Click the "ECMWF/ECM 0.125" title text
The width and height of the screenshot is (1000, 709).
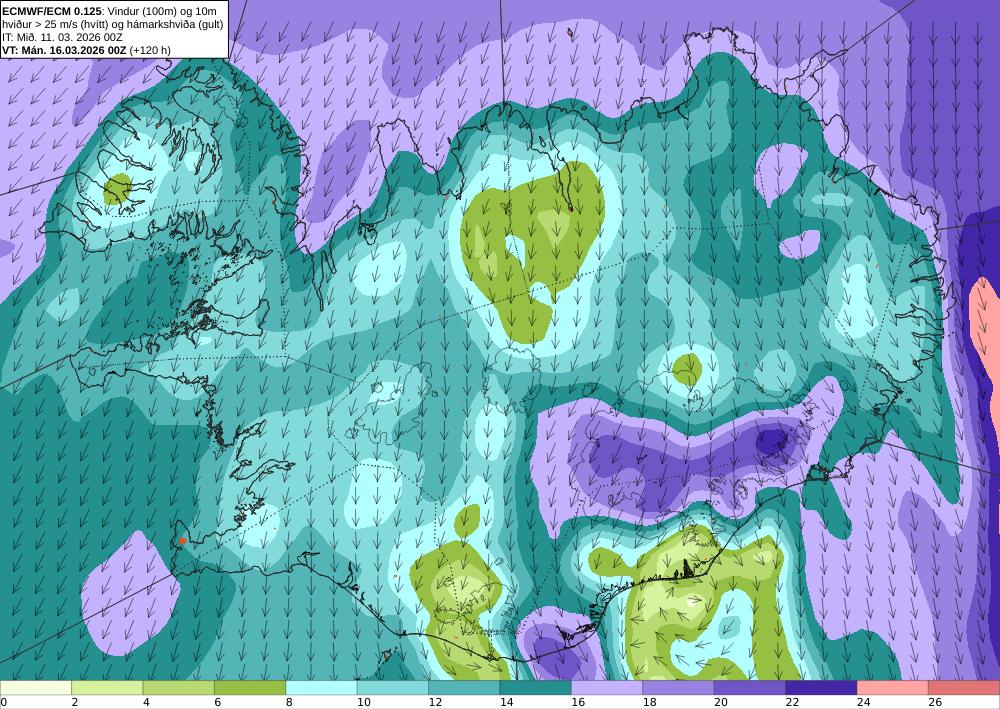click(52, 10)
